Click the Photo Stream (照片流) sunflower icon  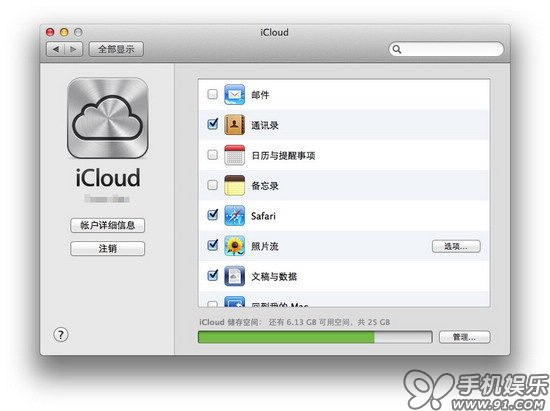[234, 246]
